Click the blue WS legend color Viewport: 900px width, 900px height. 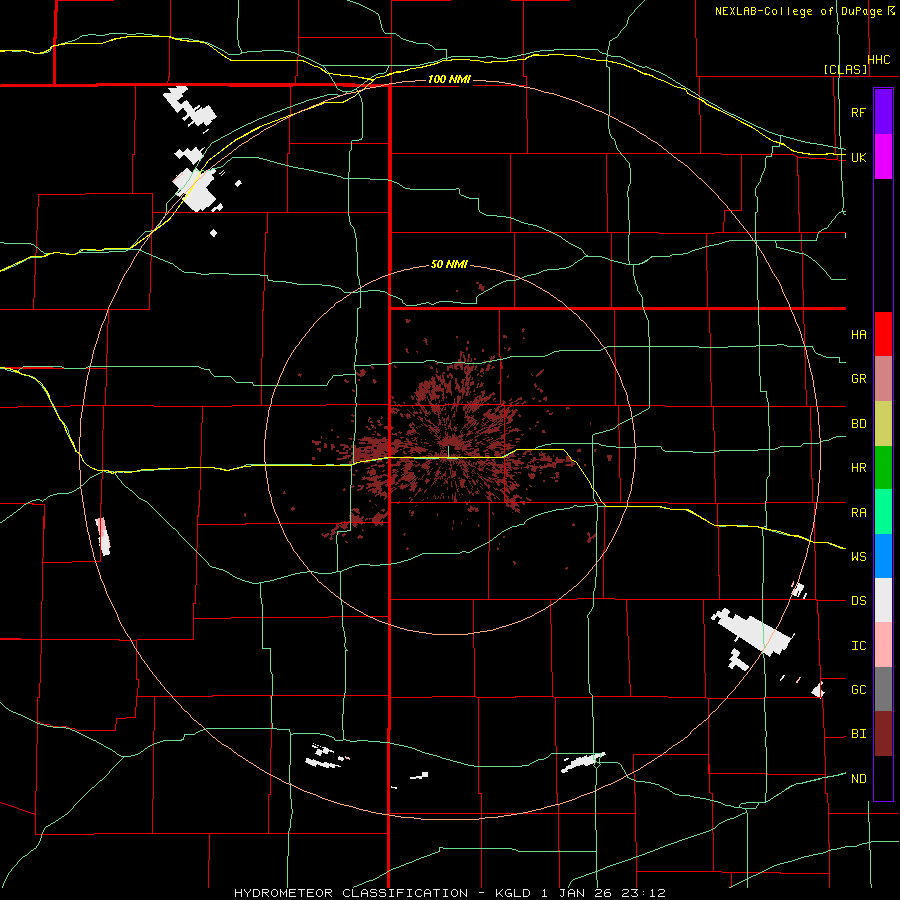click(x=883, y=556)
